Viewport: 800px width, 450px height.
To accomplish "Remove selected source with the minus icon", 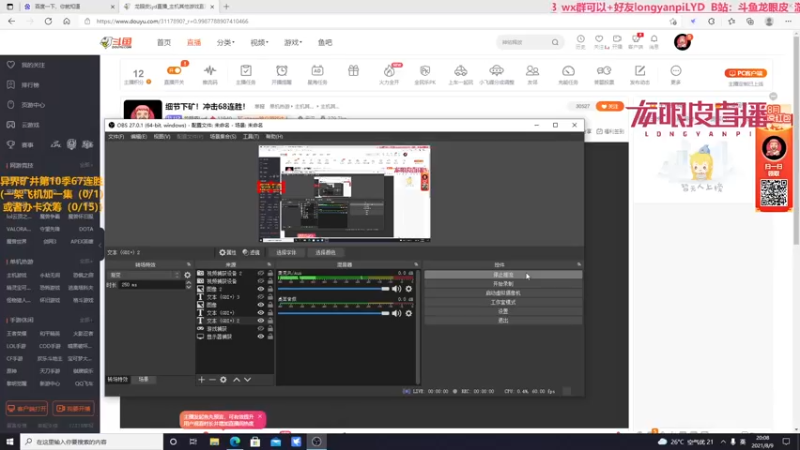I will tap(212, 380).
